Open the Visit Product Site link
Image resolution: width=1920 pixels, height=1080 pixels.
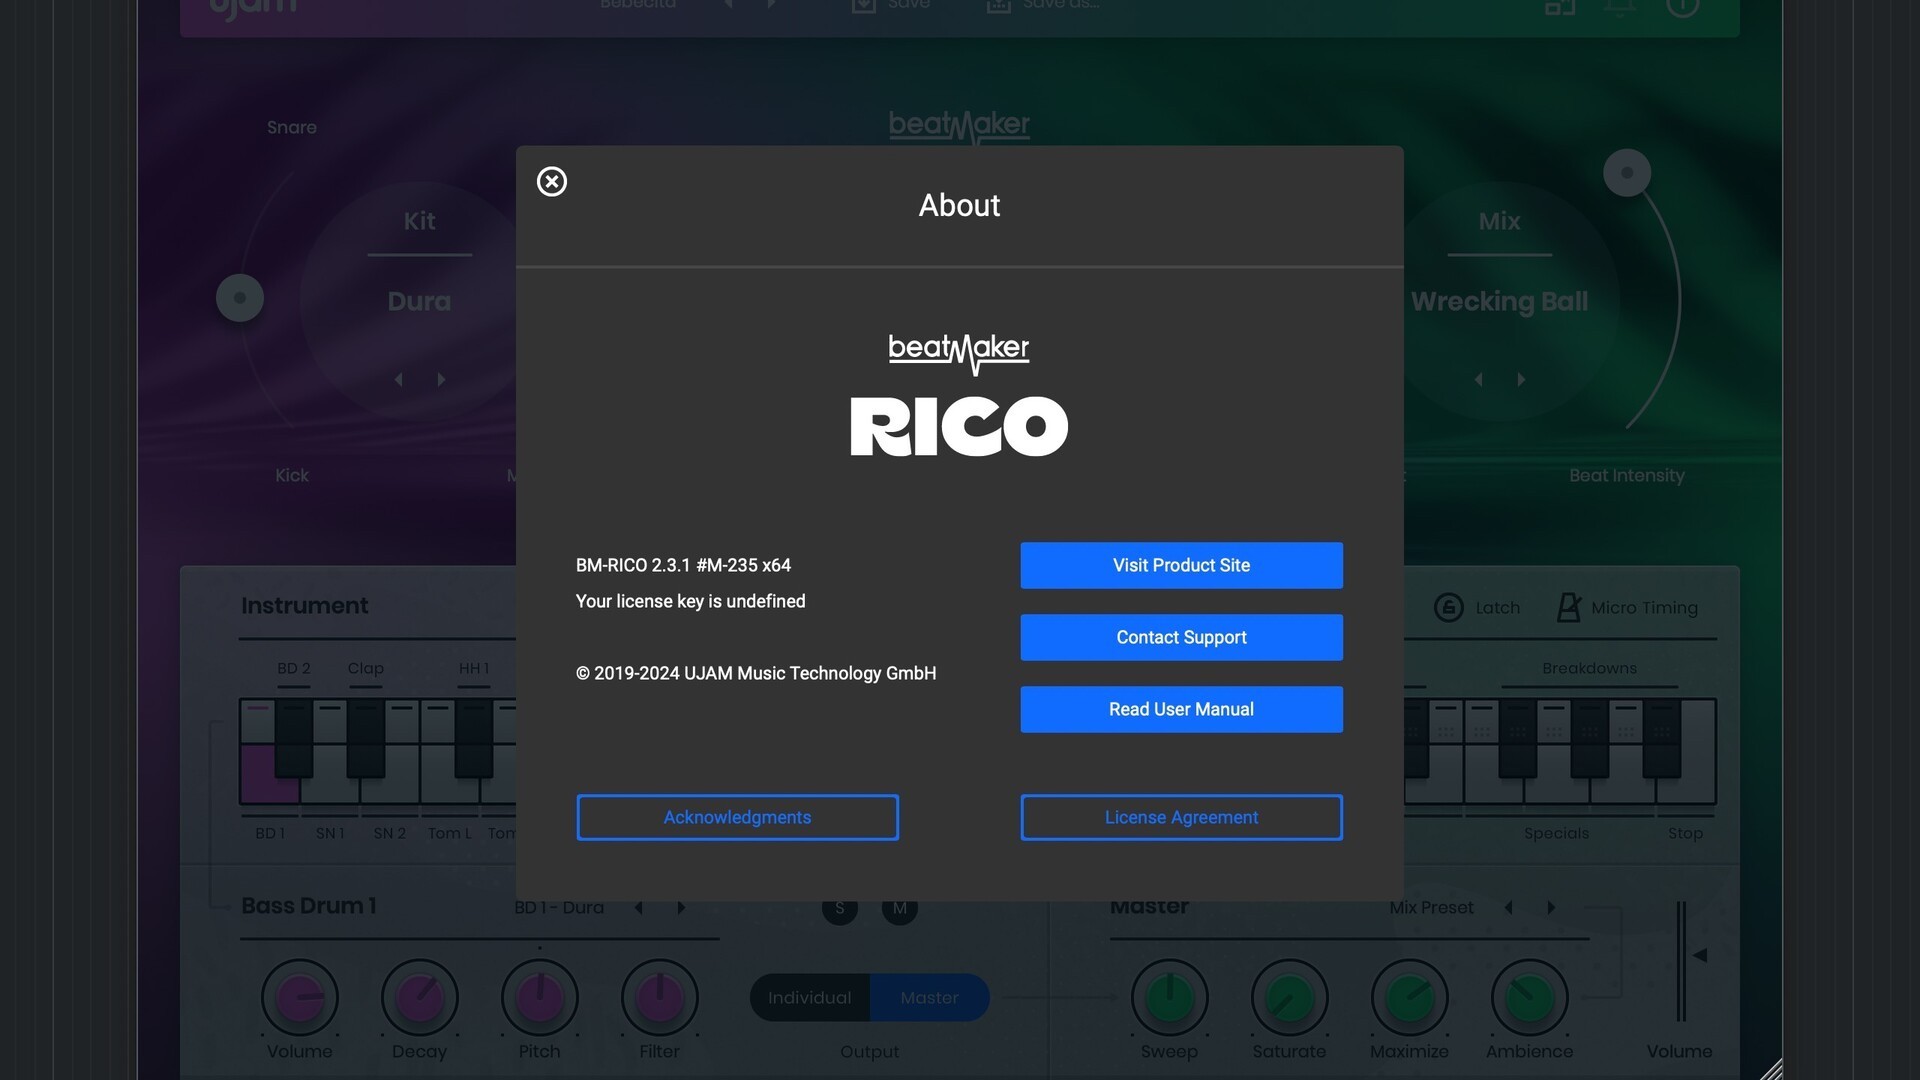tap(1181, 565)
